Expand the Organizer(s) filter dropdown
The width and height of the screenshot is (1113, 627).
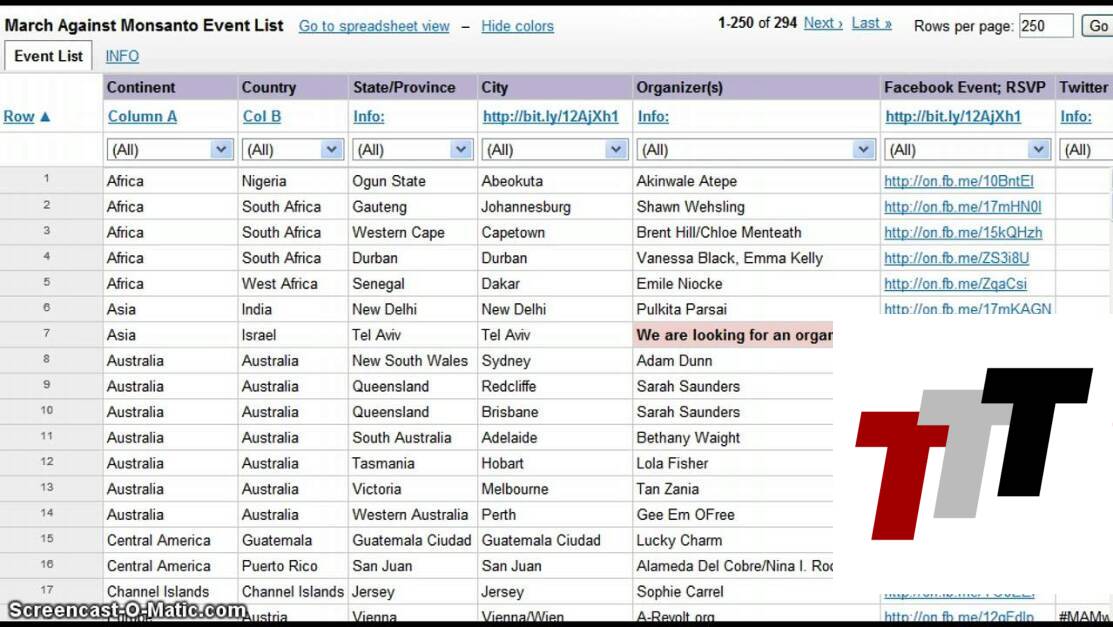click(x=864, y=150)
